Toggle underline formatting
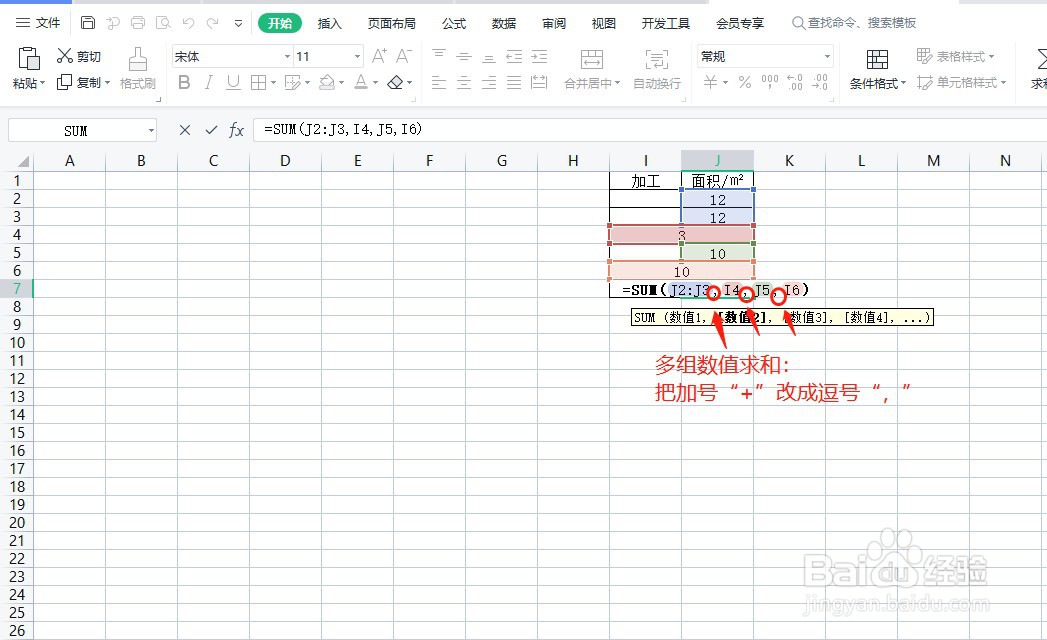Image resolution: width=1047 pixels, height=640 pixels. coord(232,83)
